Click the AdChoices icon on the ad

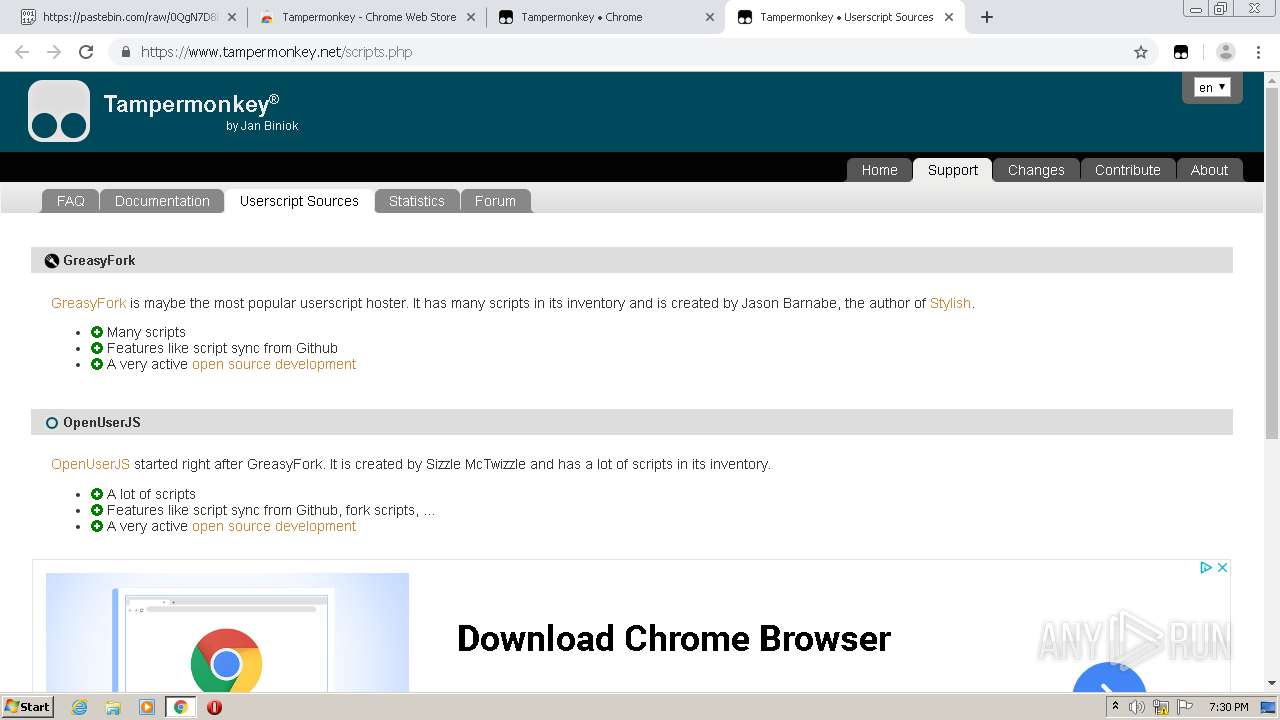click(x=1206, y=567)
